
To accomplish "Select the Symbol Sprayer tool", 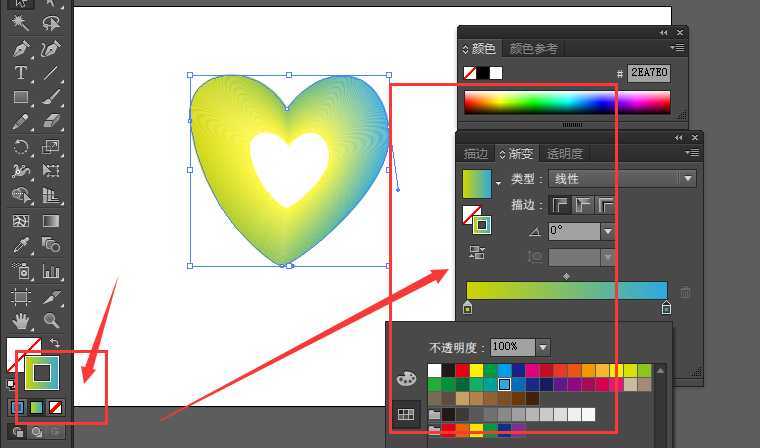I will click(x=20, y=271).
